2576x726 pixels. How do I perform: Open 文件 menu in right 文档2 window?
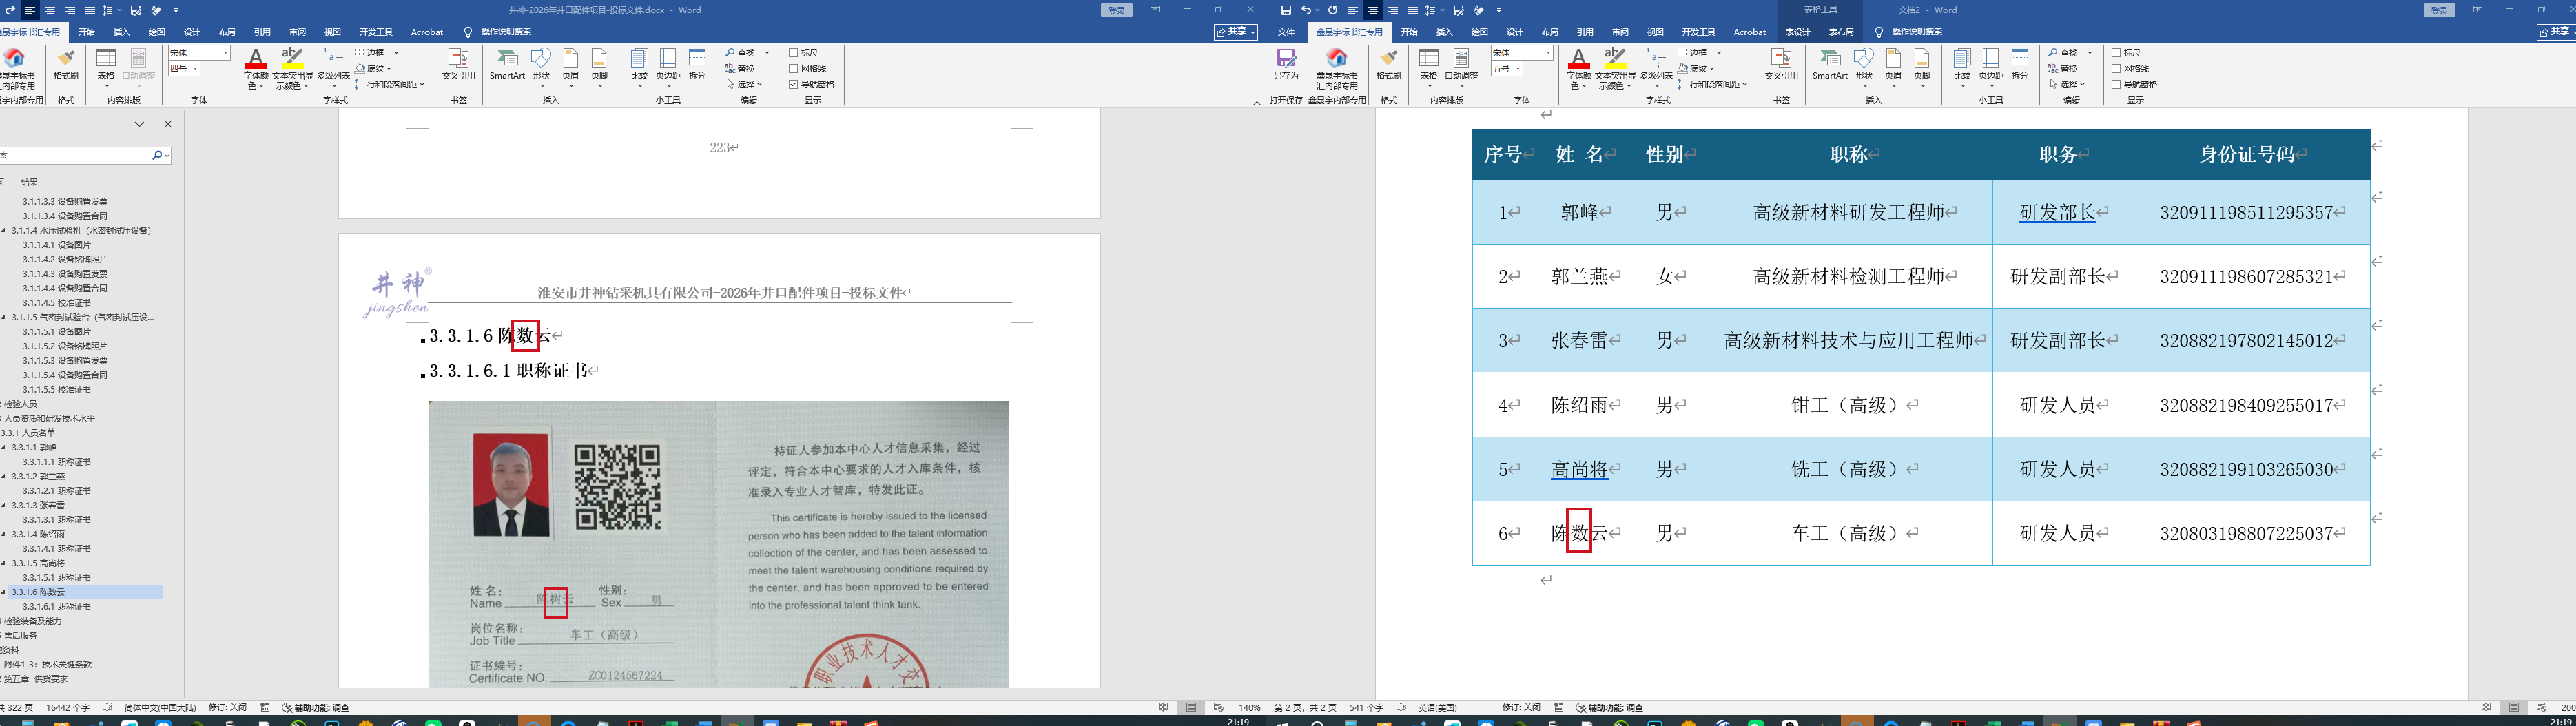click(x=1286, y=32)
